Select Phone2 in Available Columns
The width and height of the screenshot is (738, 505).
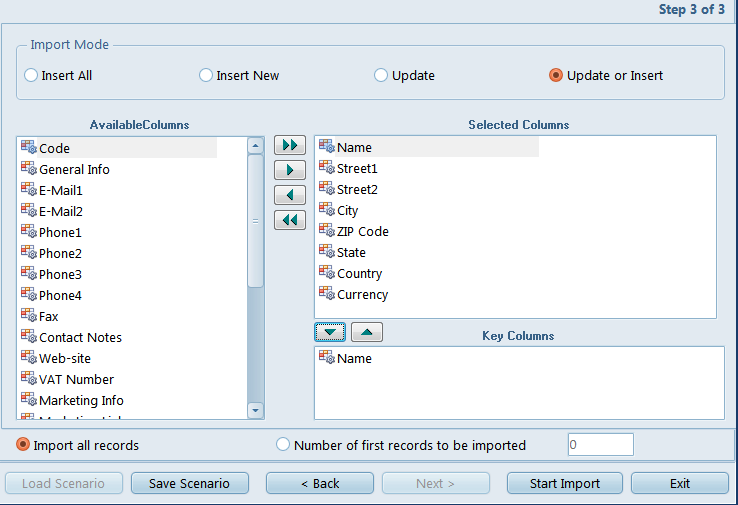pos(60,254)
